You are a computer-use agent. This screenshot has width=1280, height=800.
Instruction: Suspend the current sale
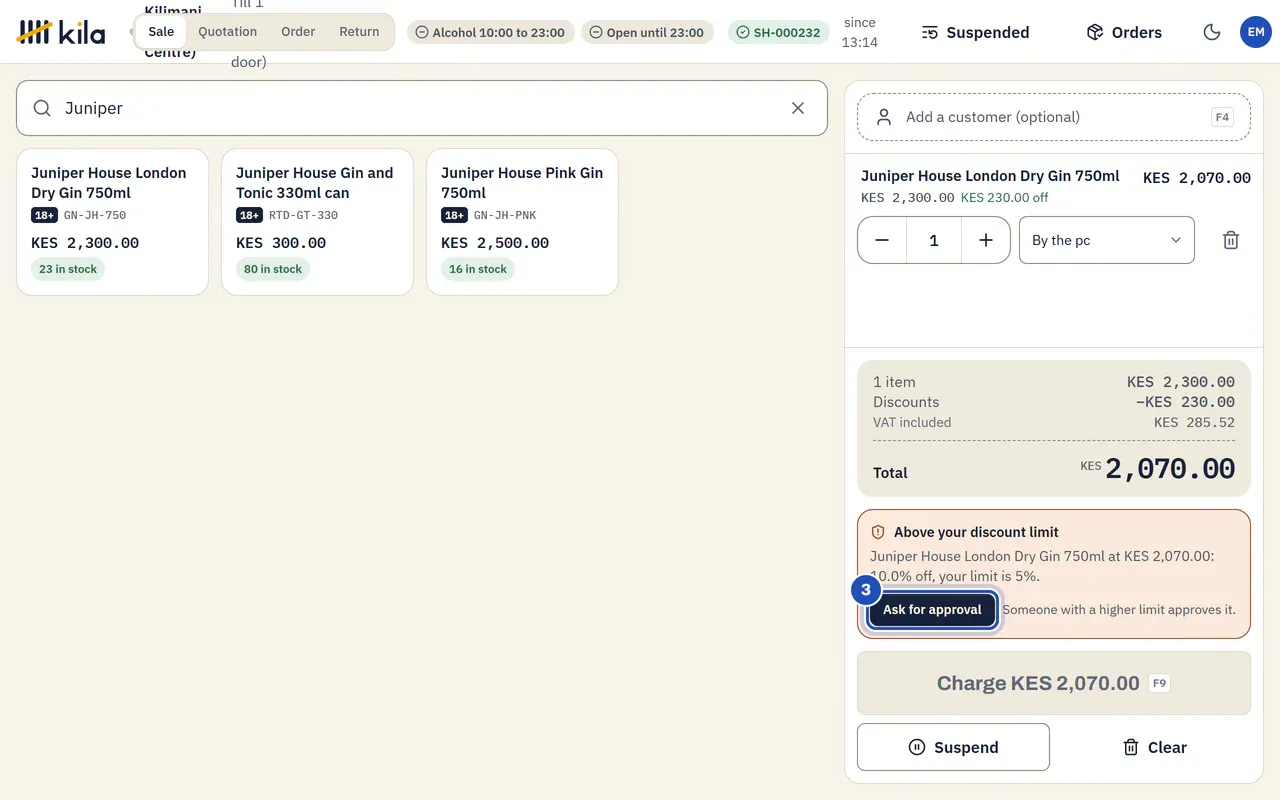click(x=953, y=747)
